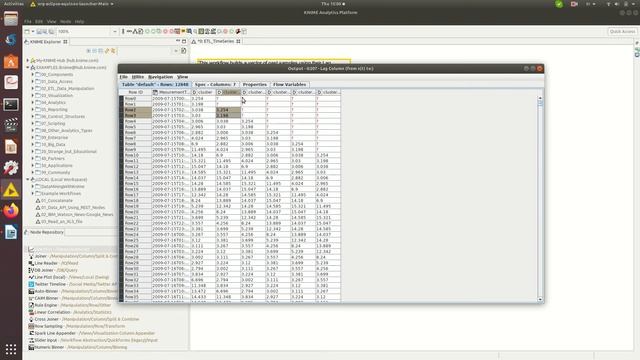Open Terminal from the dock

coord(11,104)
